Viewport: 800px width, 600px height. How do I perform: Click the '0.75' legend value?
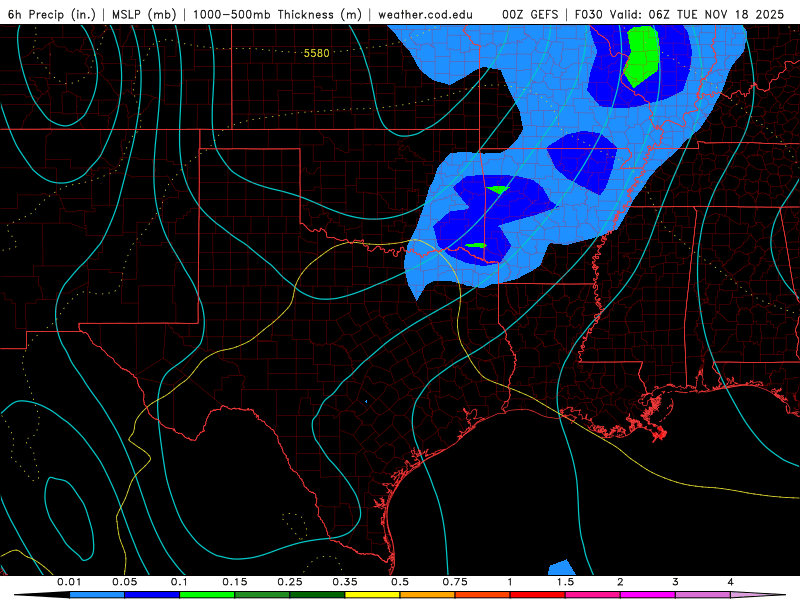tap(455, 582)
